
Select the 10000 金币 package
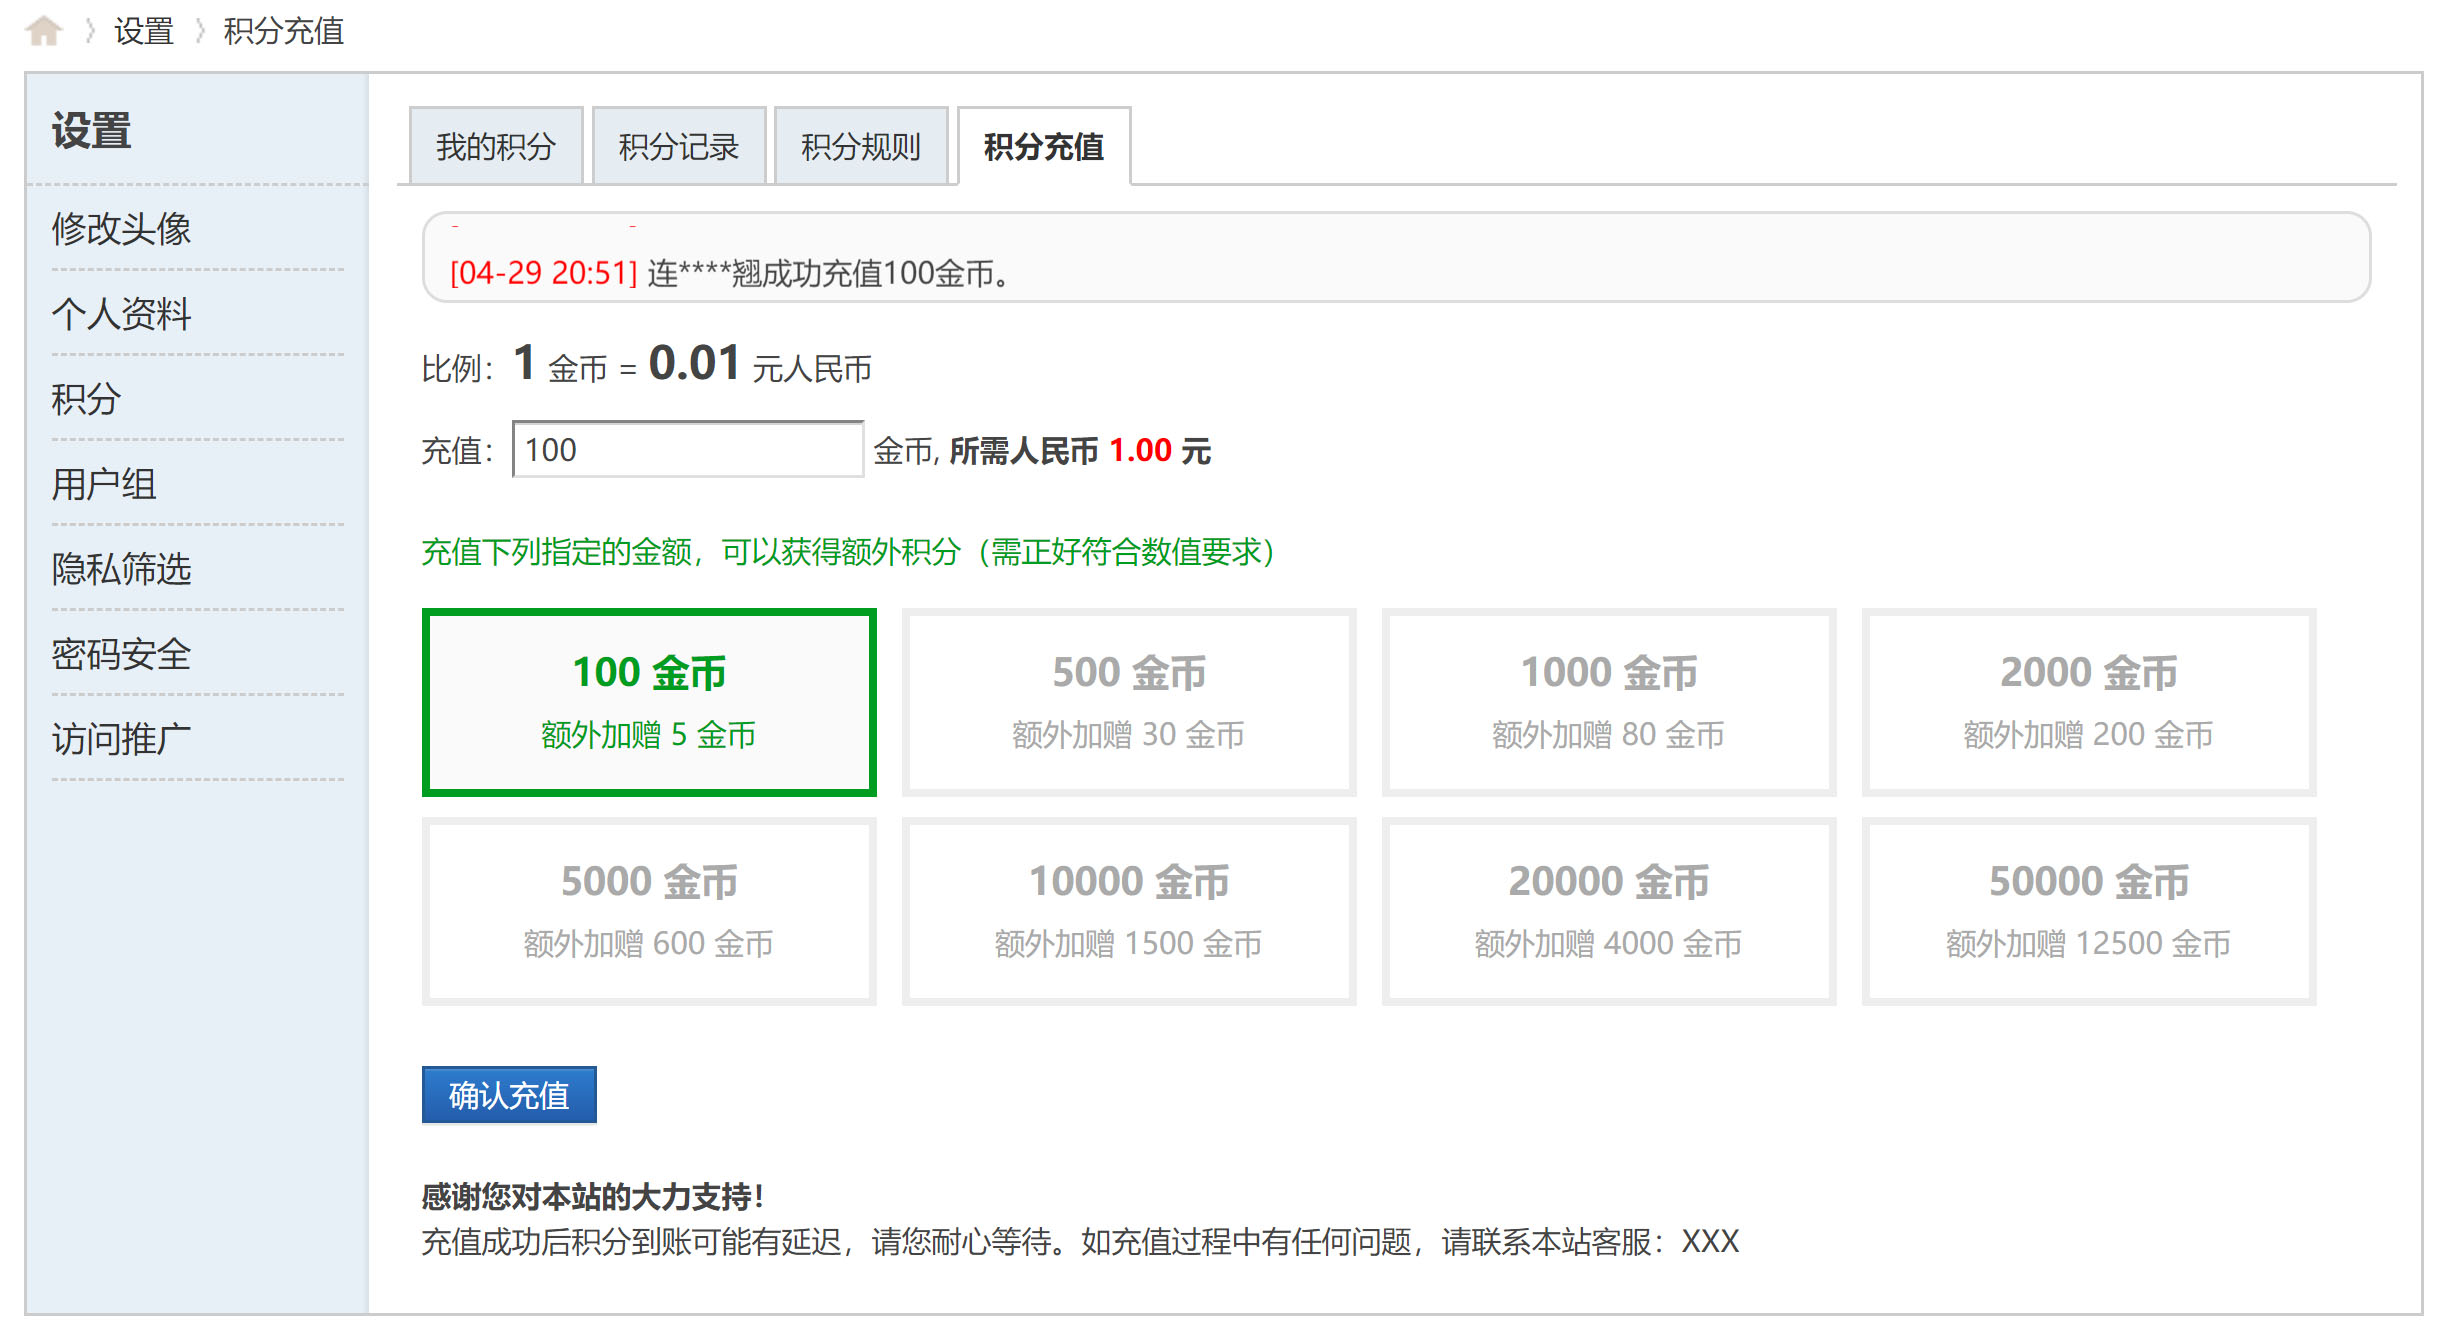1129,911
